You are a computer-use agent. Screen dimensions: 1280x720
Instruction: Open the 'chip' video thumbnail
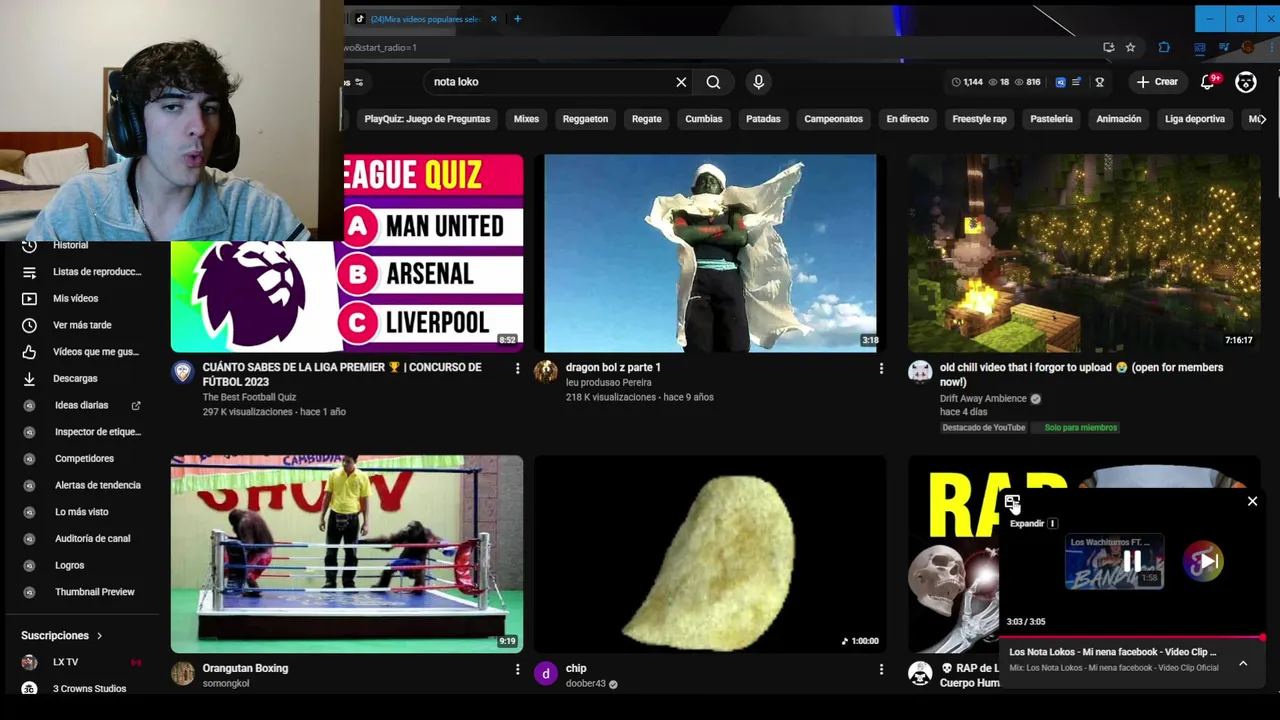[710, 554]
